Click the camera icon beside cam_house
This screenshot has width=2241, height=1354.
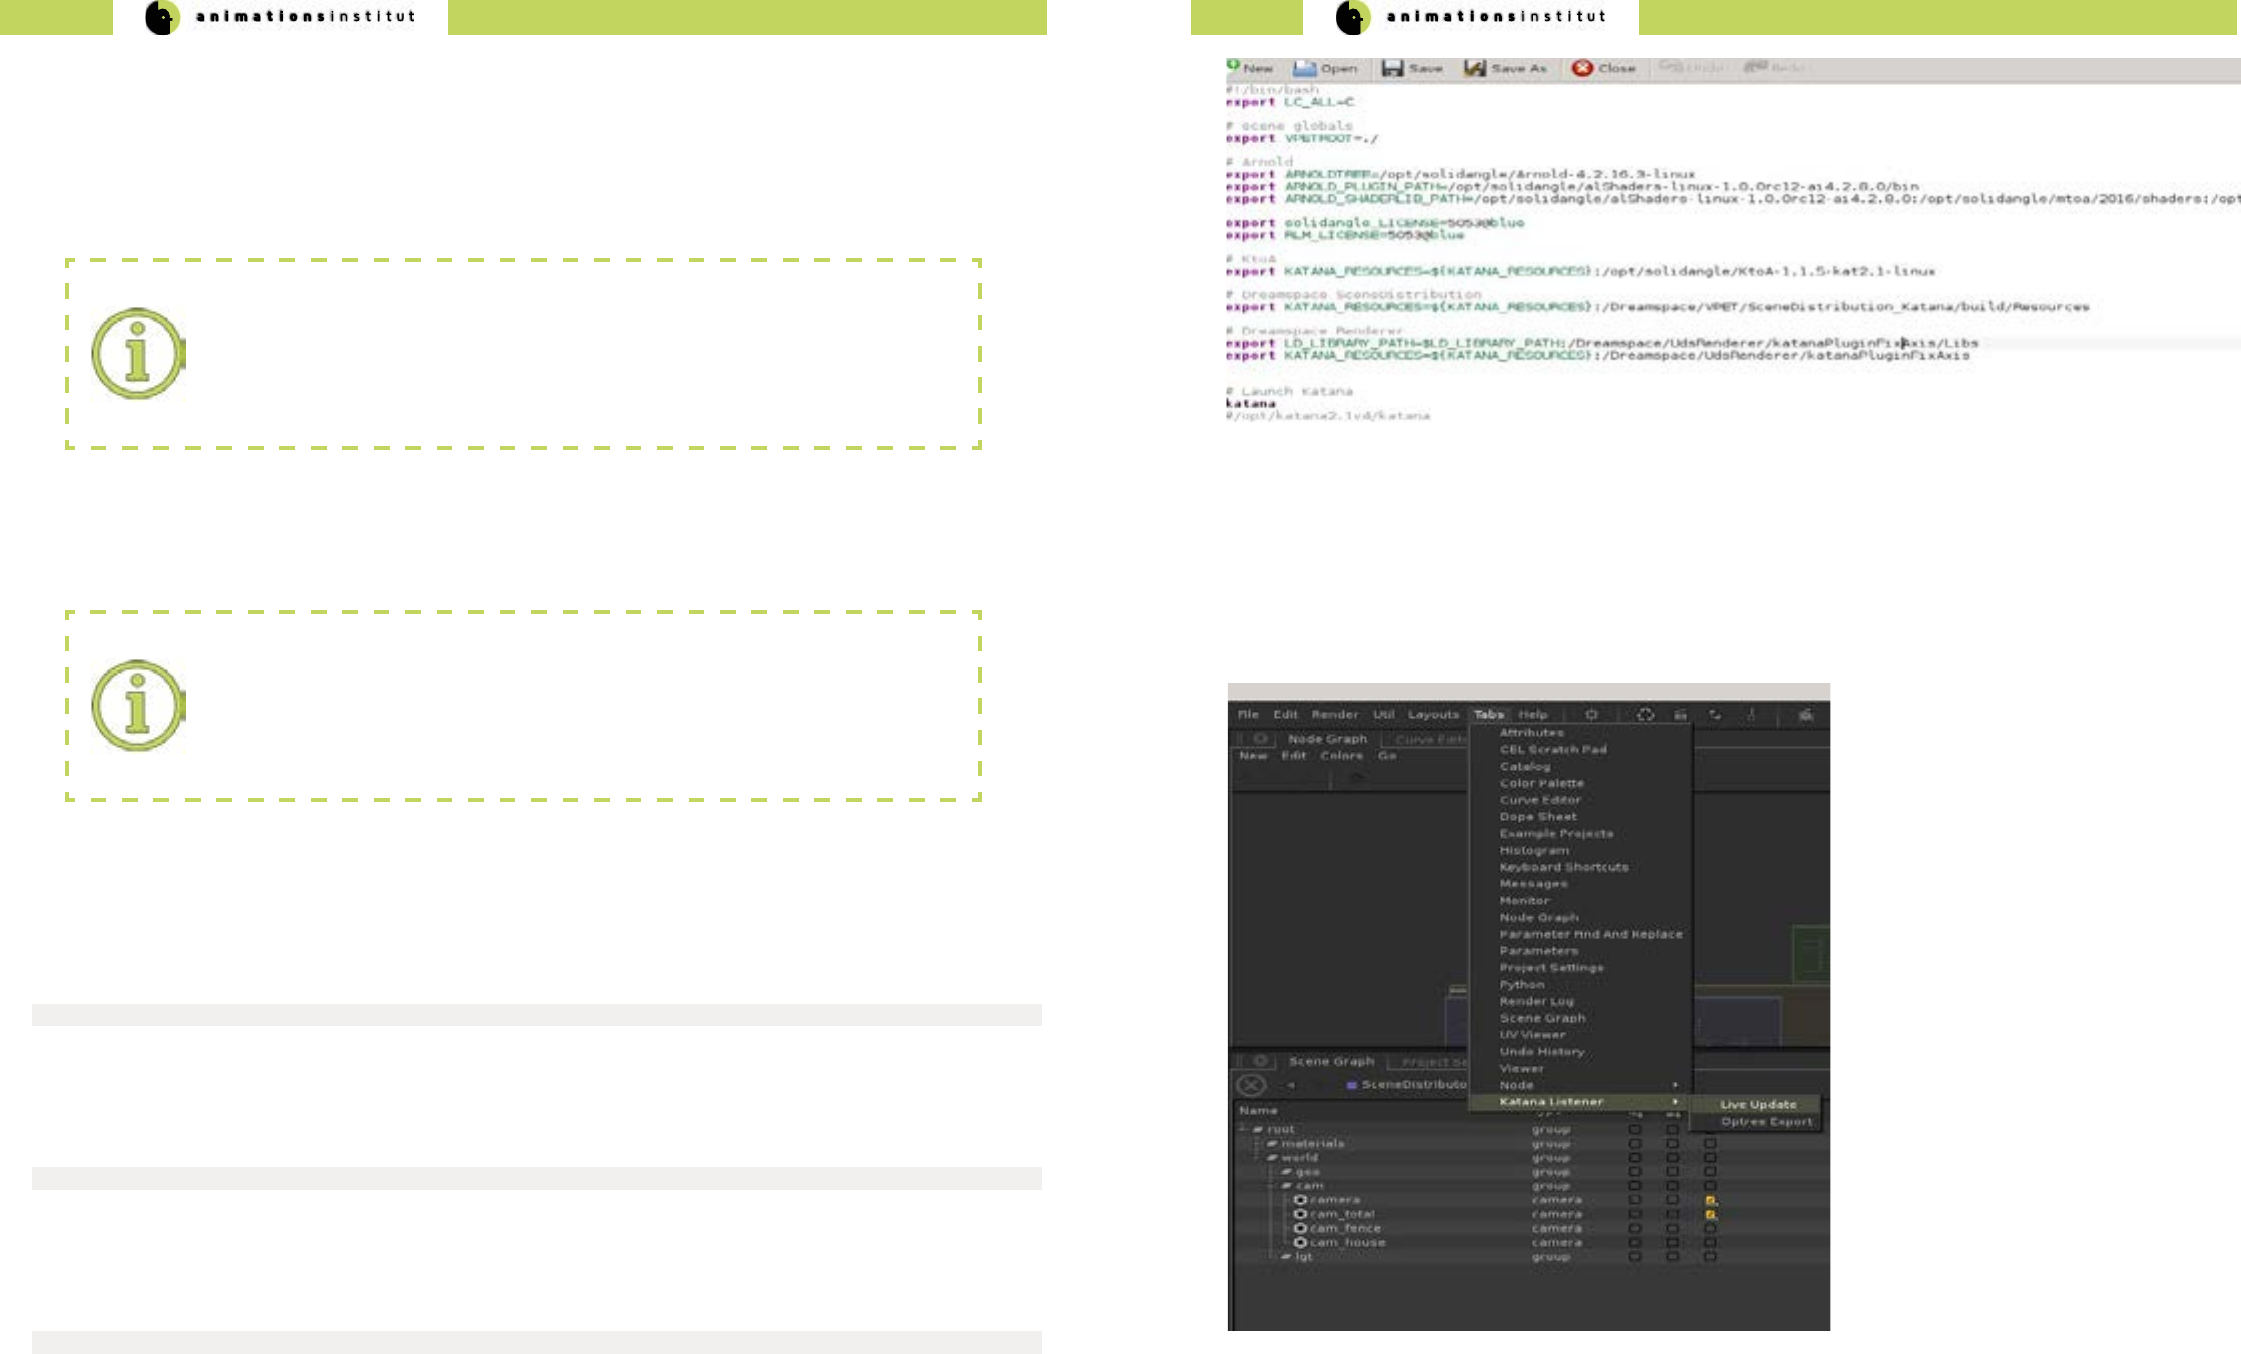1300,1242
